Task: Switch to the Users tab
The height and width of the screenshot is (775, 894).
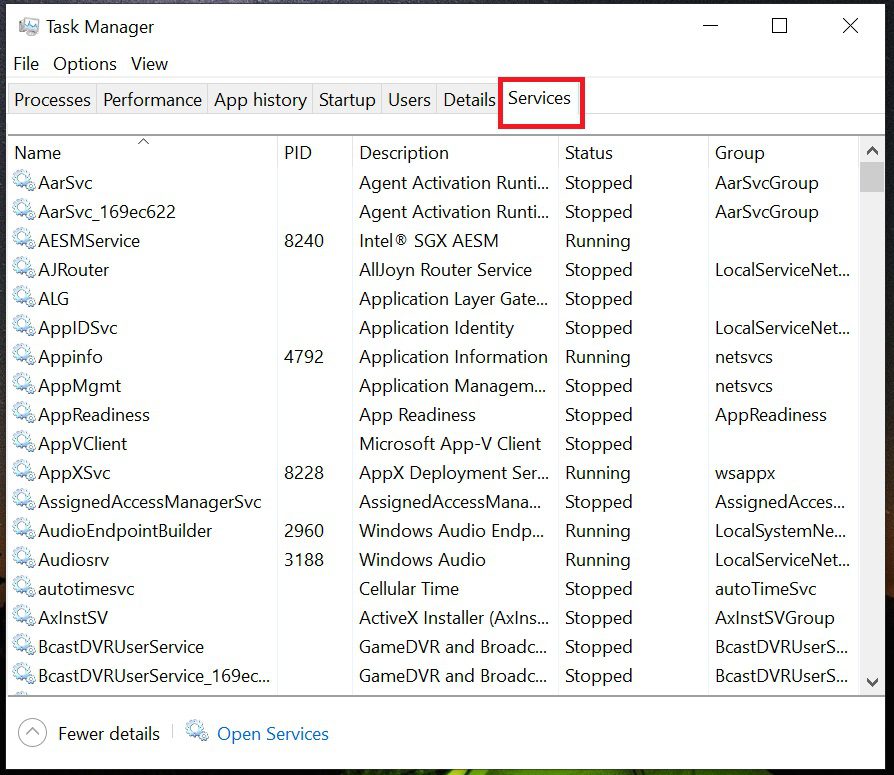Action: 409,100
